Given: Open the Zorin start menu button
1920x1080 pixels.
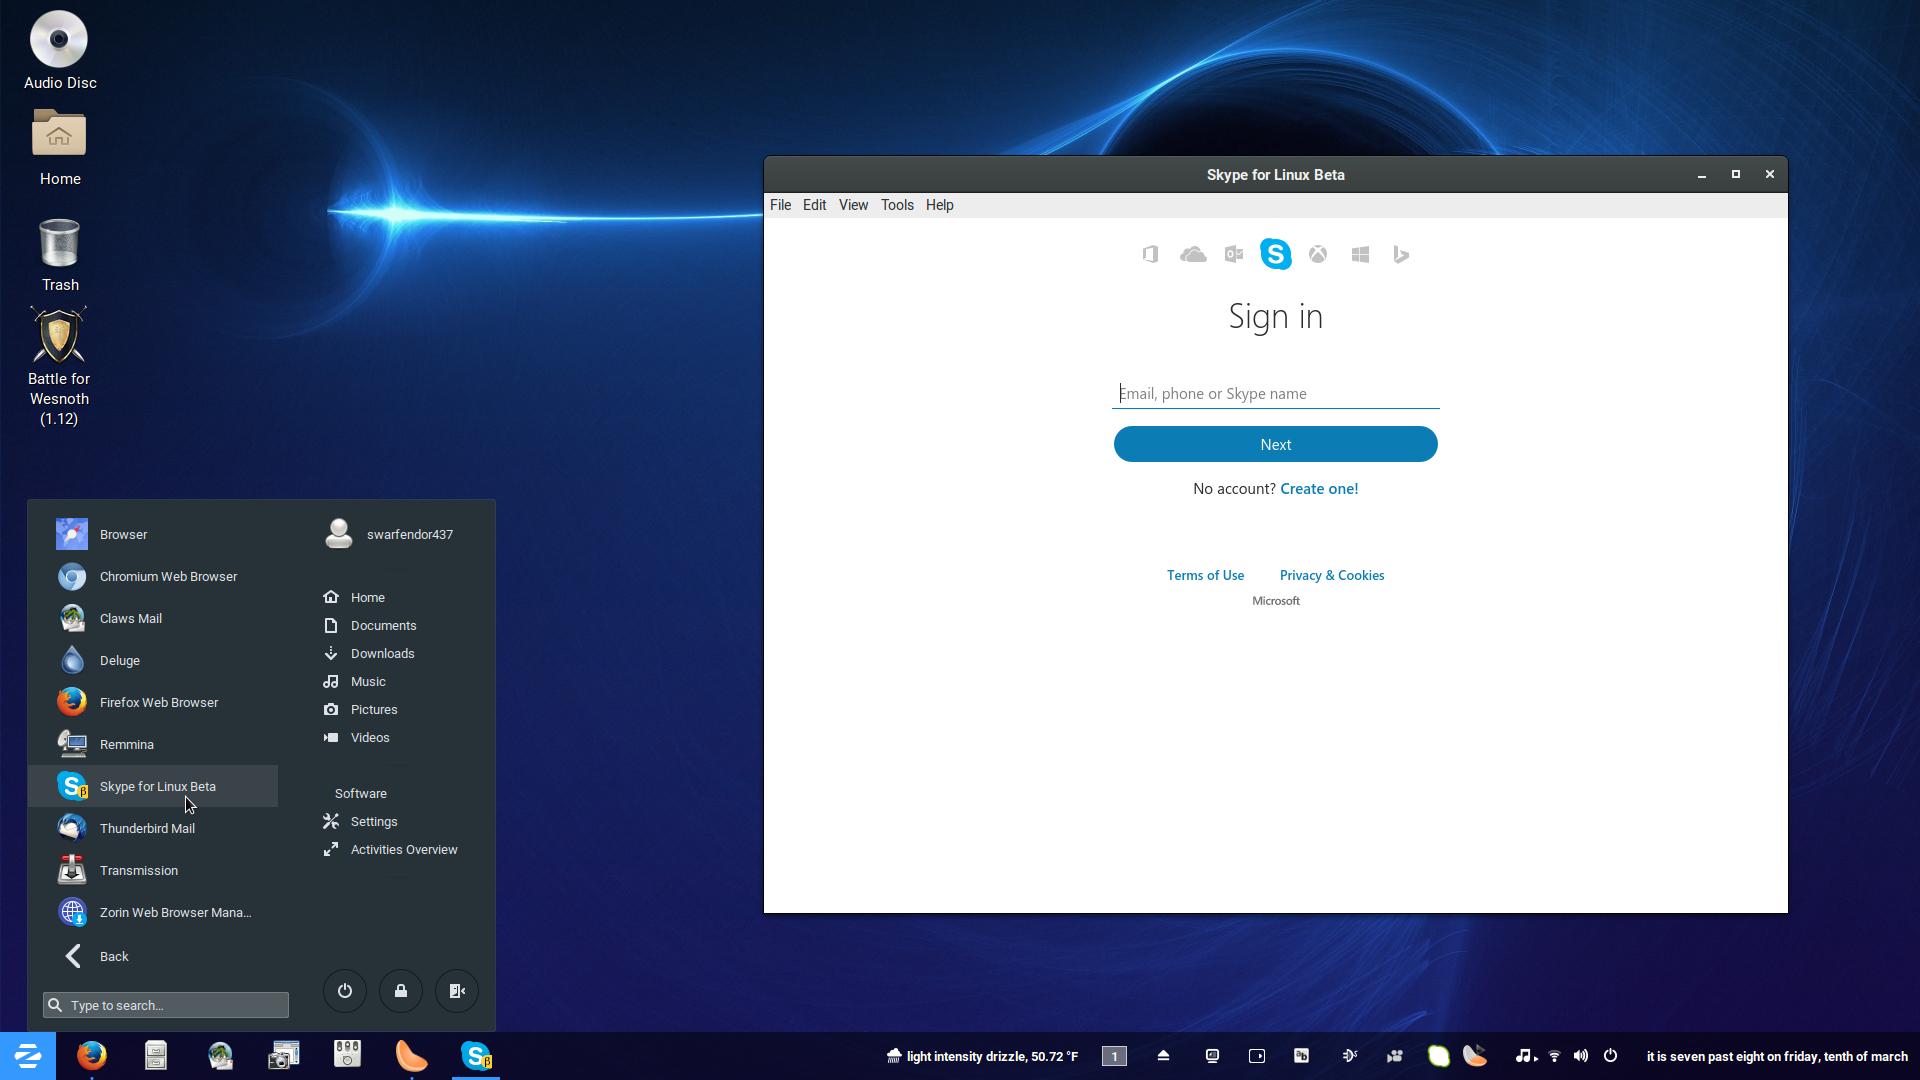Looking at the screenshot, I should pyautogui.click(x=28, y=1056).
